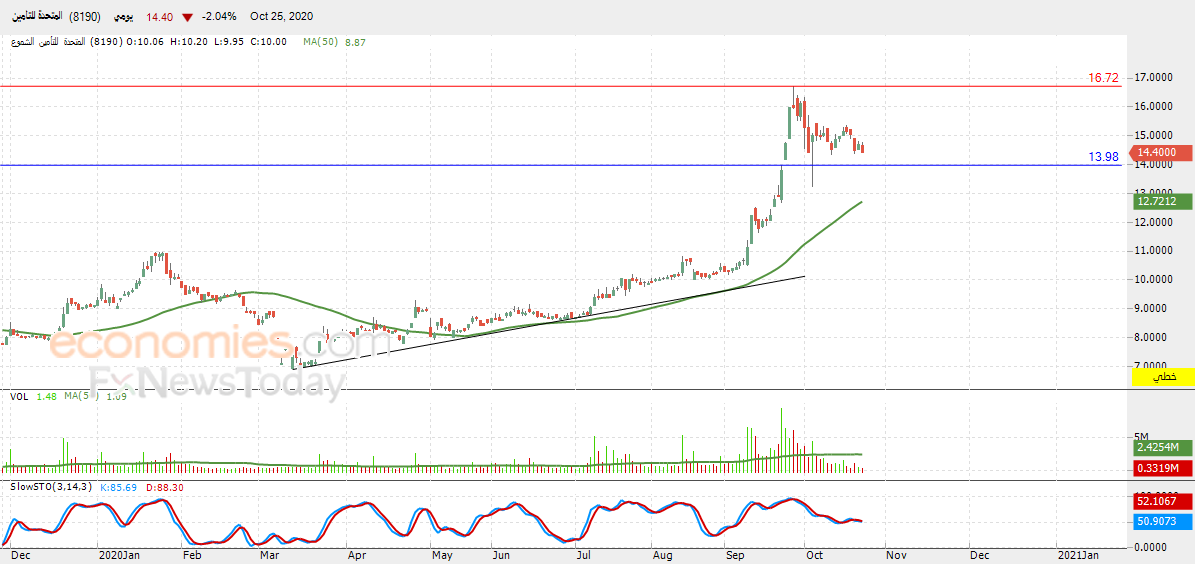Select the SlowSTO(3,14,3) indicator label
The height and width of the screenshot is (564, 1195).
(x=51, y=487)
